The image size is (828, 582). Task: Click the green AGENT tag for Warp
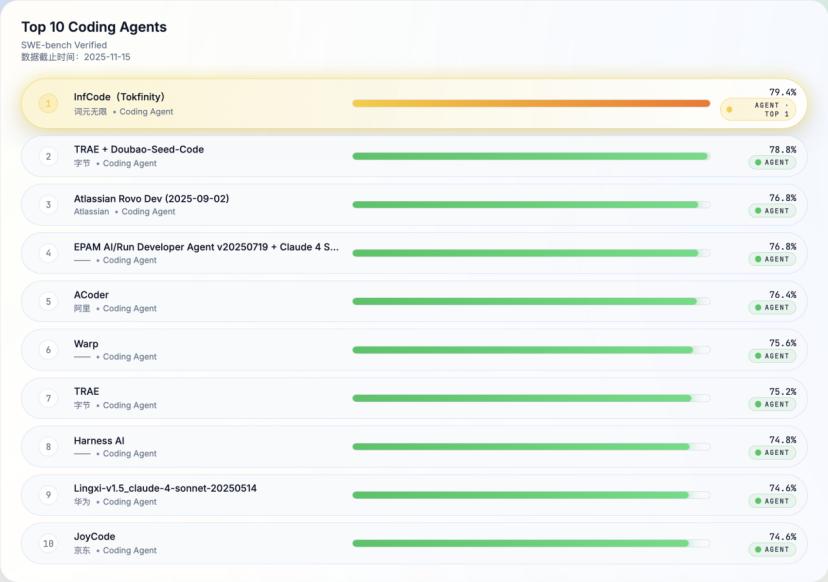pos(772,356)
